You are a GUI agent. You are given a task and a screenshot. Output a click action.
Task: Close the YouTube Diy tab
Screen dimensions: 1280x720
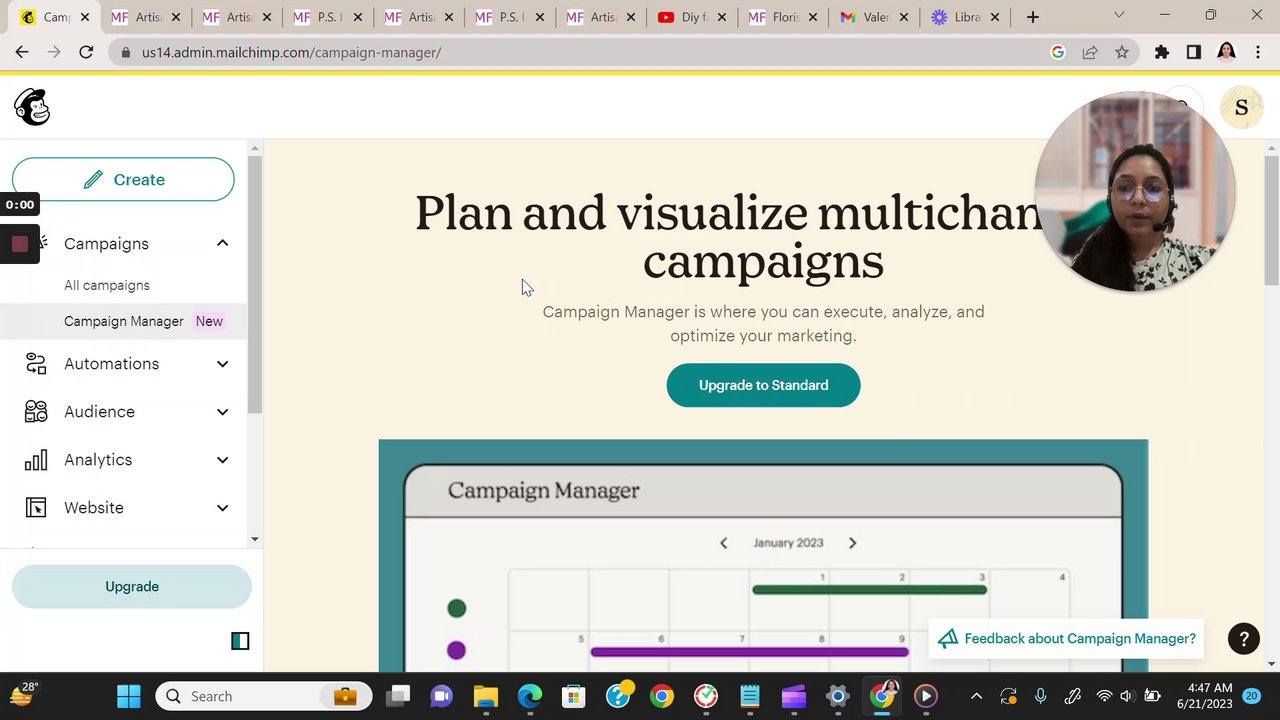pyautogui.click(x=722, y=17)
